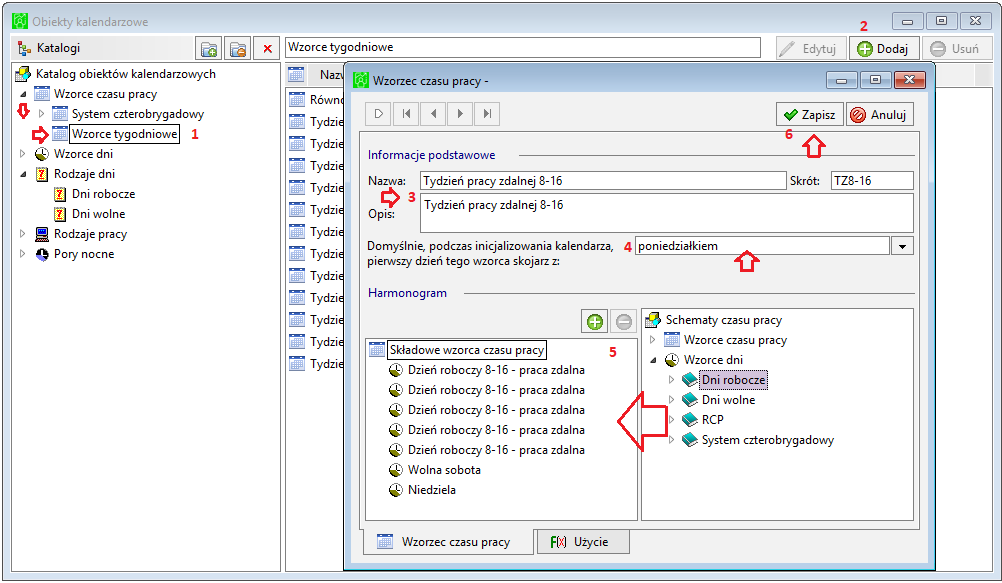Collapse Wzorce czasu pracy in catalog tree

(23, 94)
